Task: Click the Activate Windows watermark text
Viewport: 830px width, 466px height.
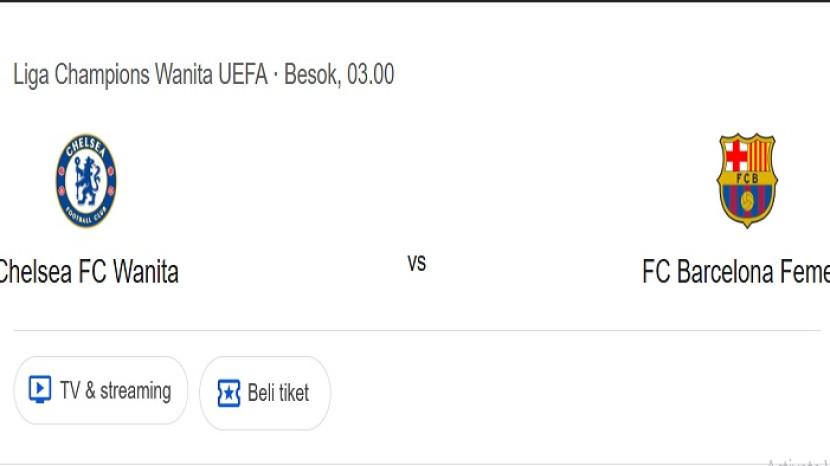Action: click(797, 462)
